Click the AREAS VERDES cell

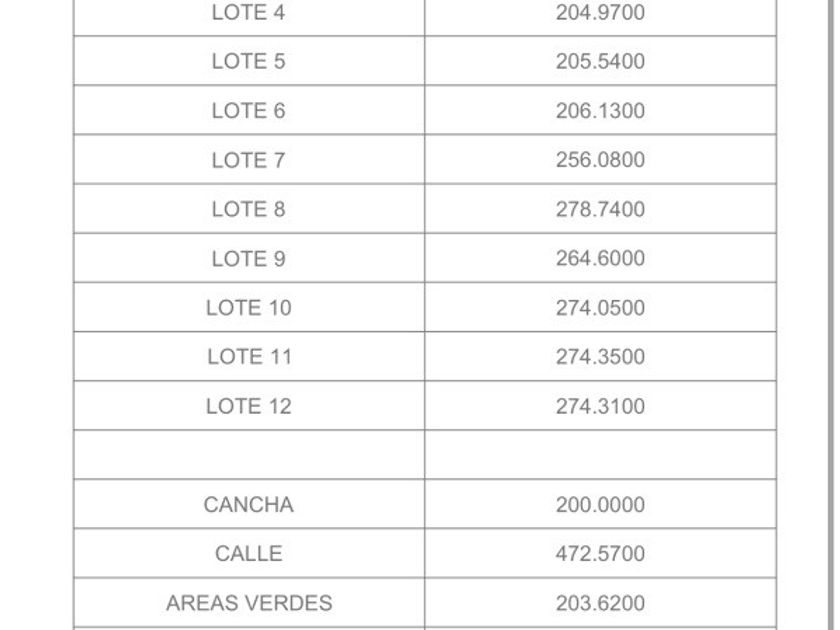tap(248, 603)
